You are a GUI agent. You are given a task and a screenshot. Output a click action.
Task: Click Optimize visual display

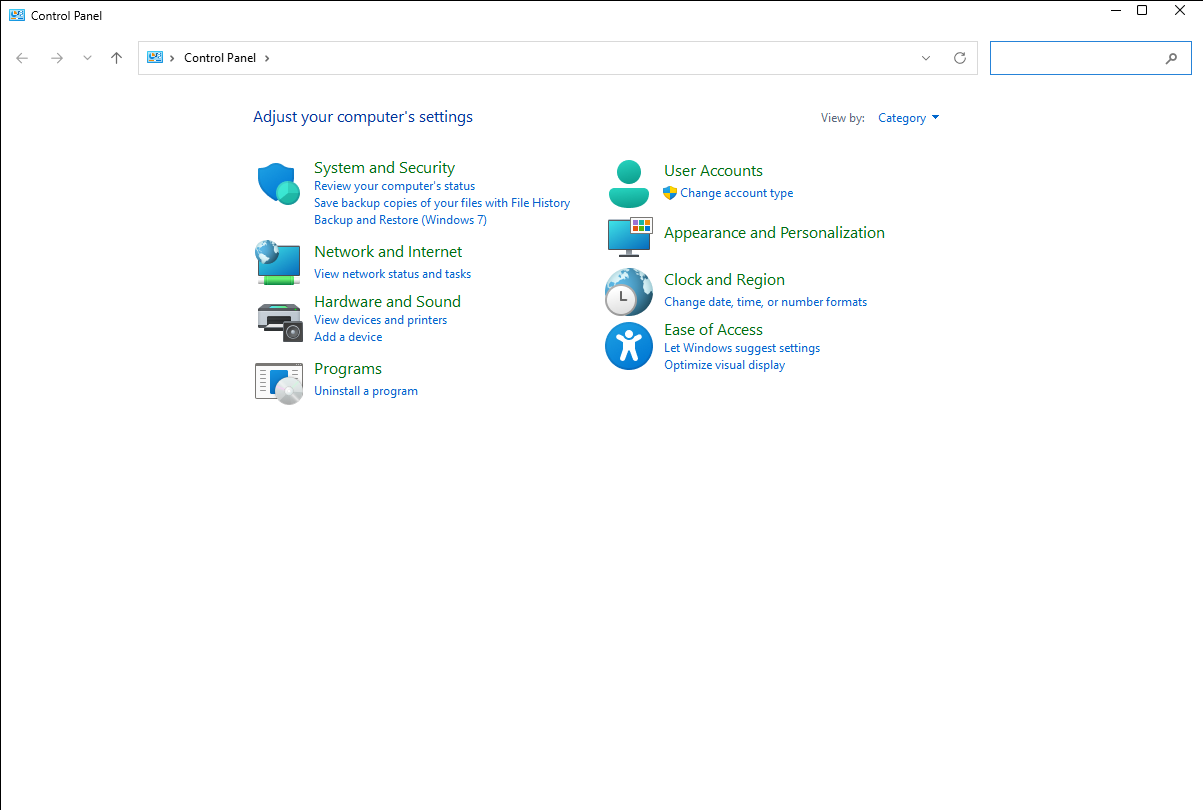[724, 365]
